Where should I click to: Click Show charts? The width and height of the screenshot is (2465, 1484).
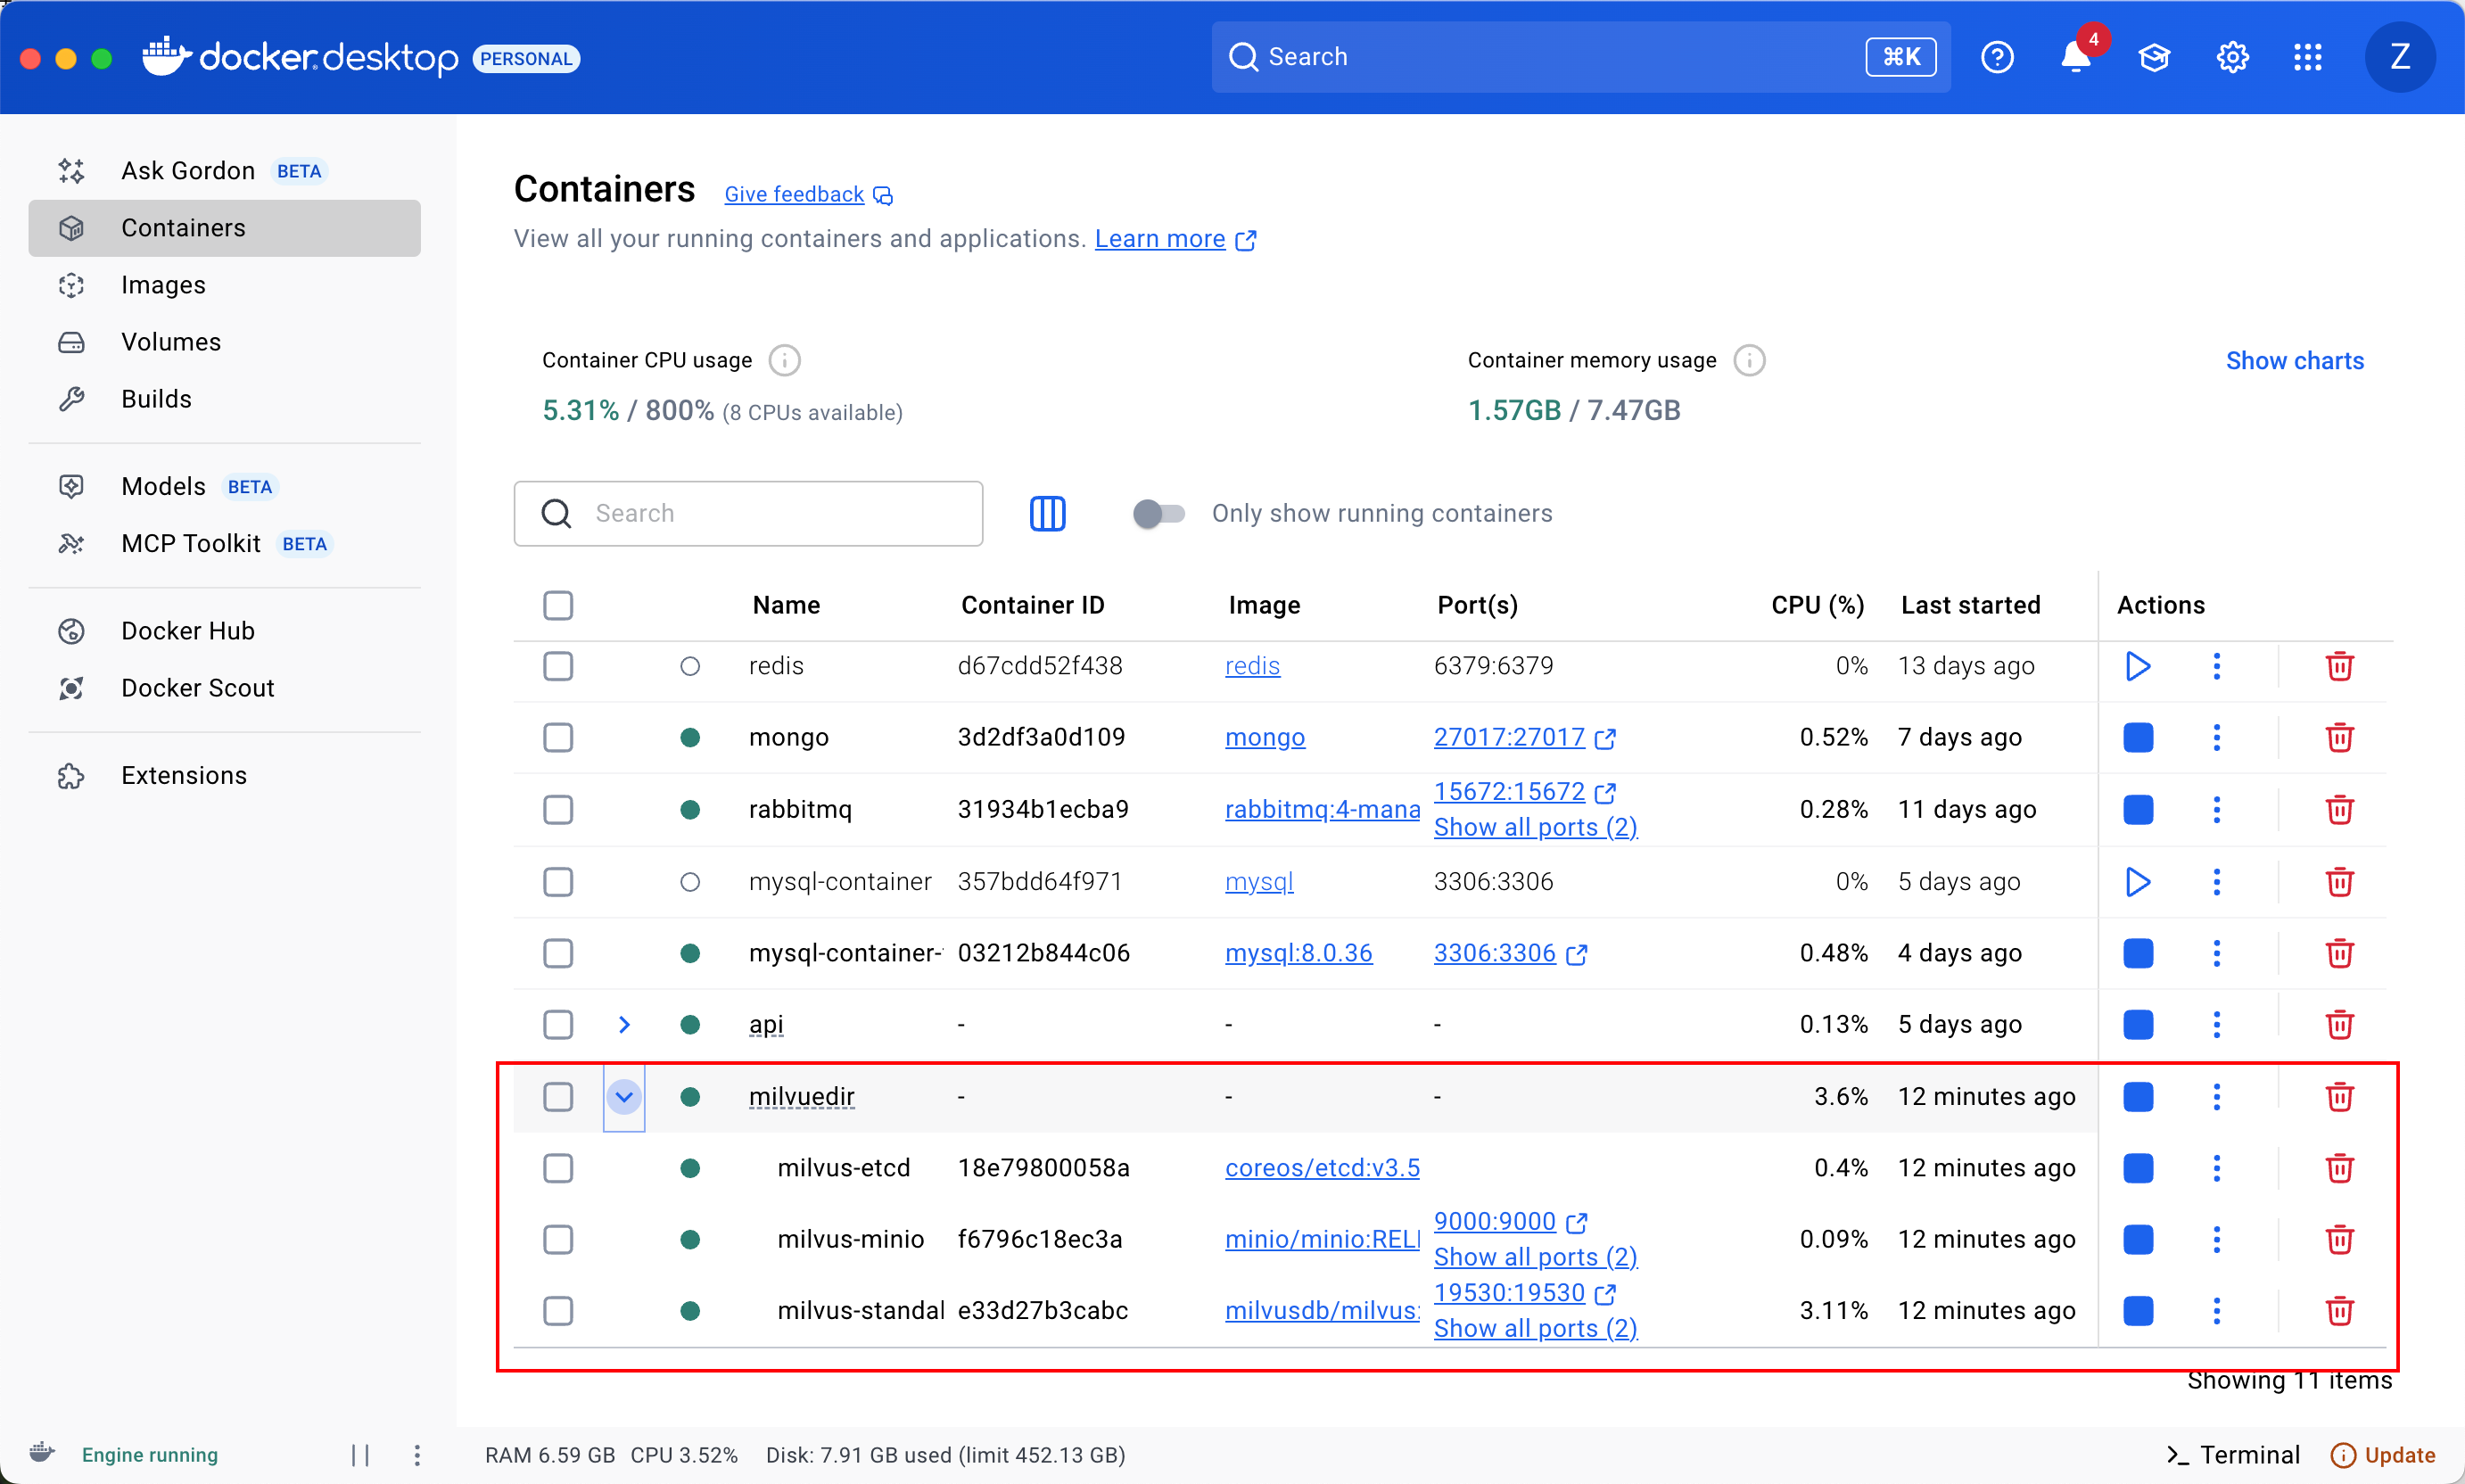(2294, 361)
